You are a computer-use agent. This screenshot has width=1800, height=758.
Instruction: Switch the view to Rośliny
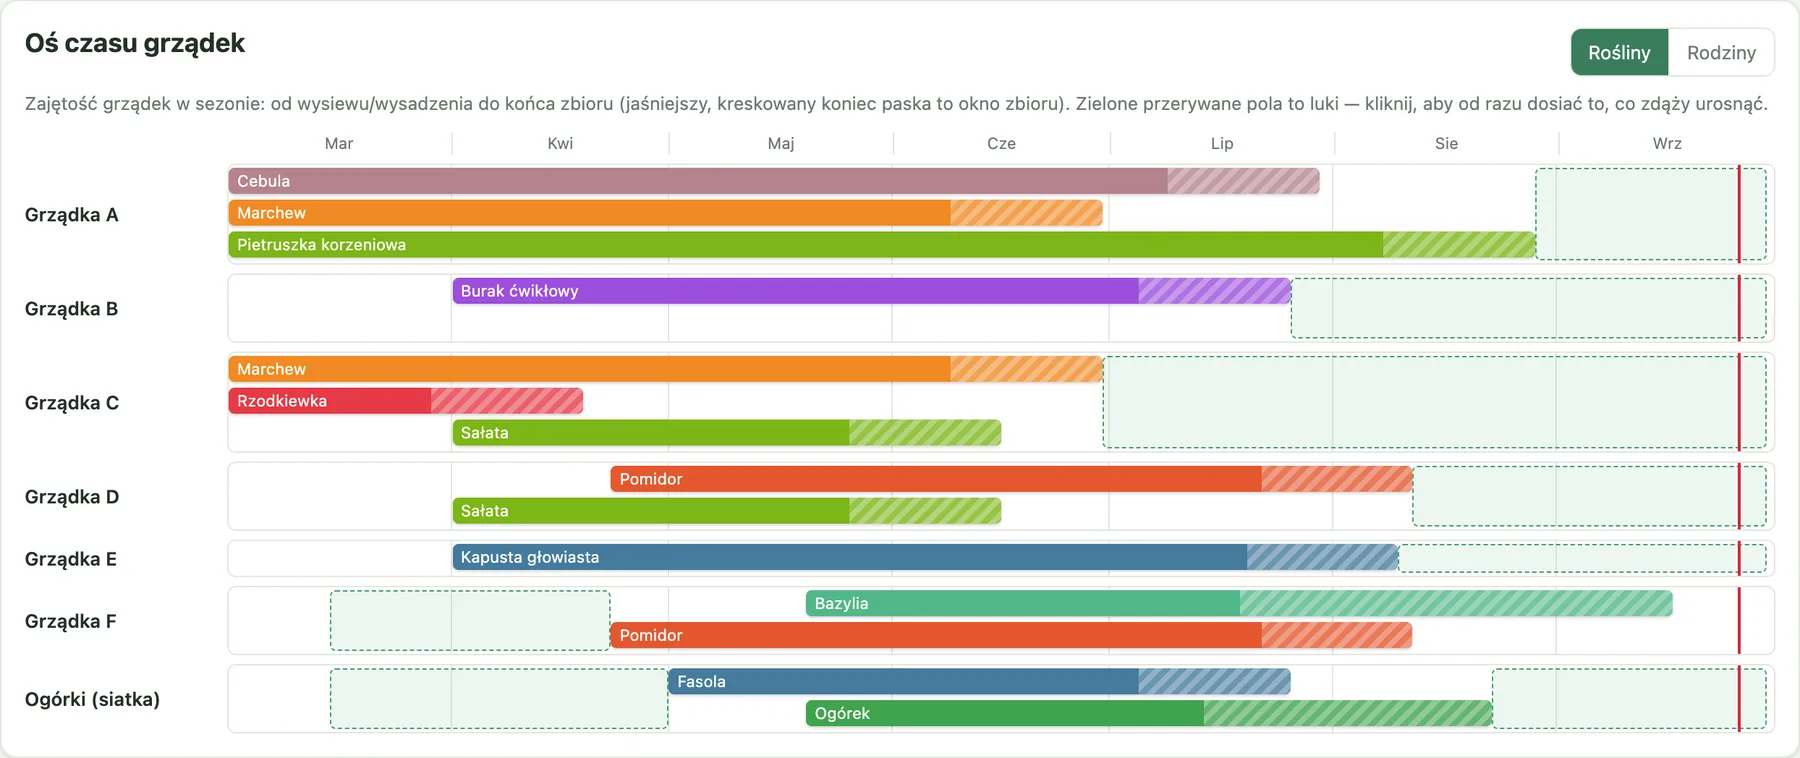[1620, 52]
